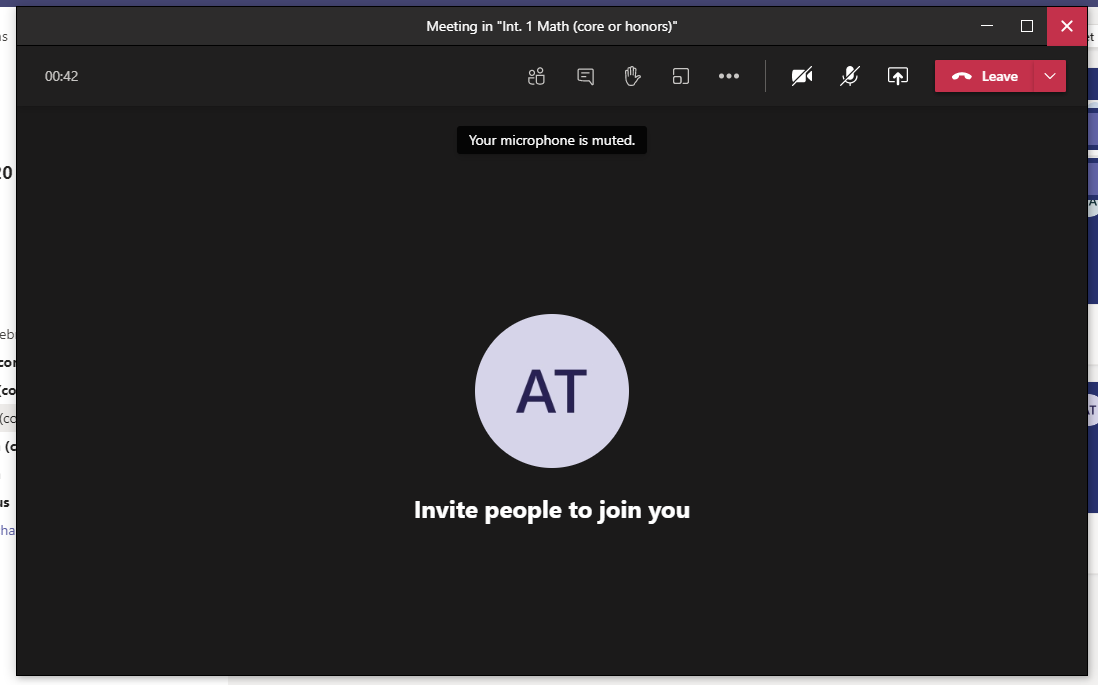Dismiss the microphone muted notification
1098x685 pixels.
[552, 141]
